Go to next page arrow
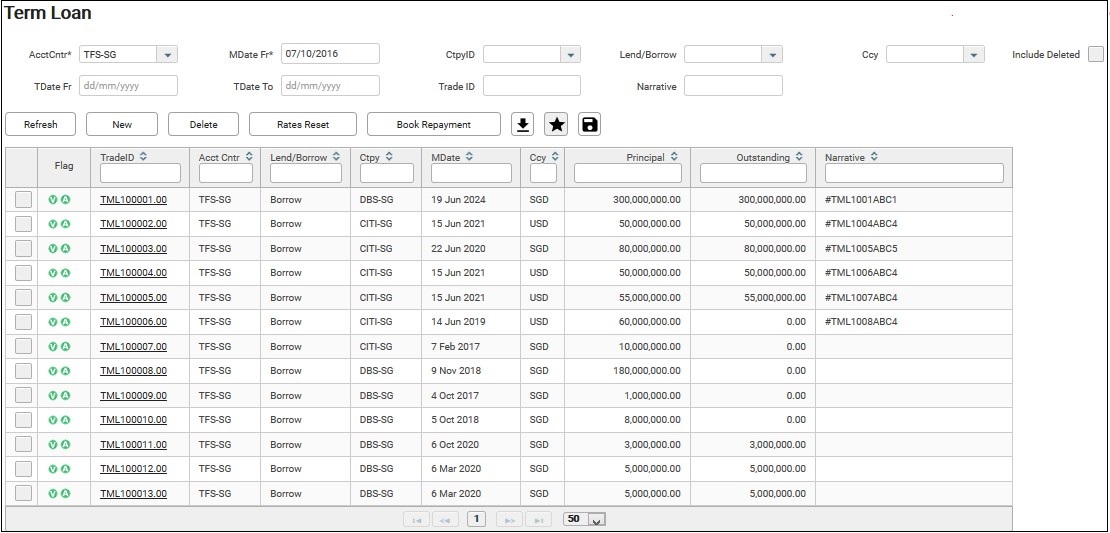Image resolution: width=1110 pixels, height=533 pixels. 509,520
